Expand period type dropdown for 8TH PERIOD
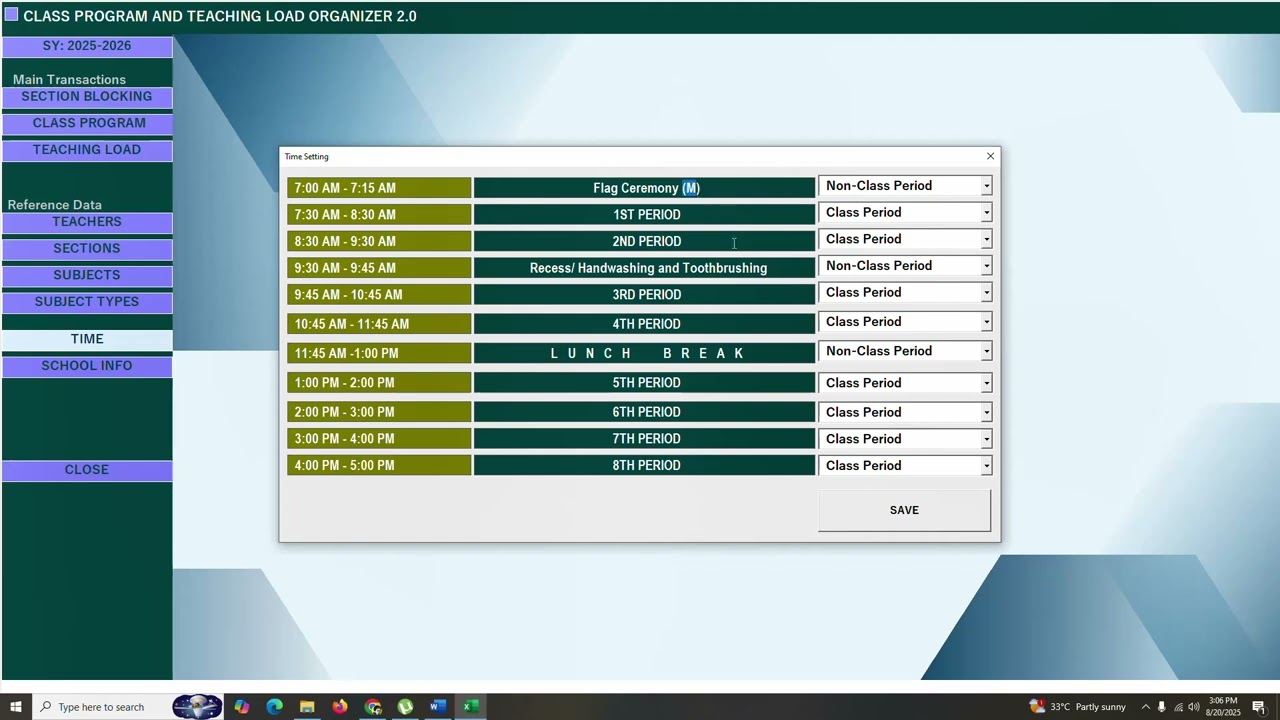Screen dimensions: 1280x720 point(986,466)
